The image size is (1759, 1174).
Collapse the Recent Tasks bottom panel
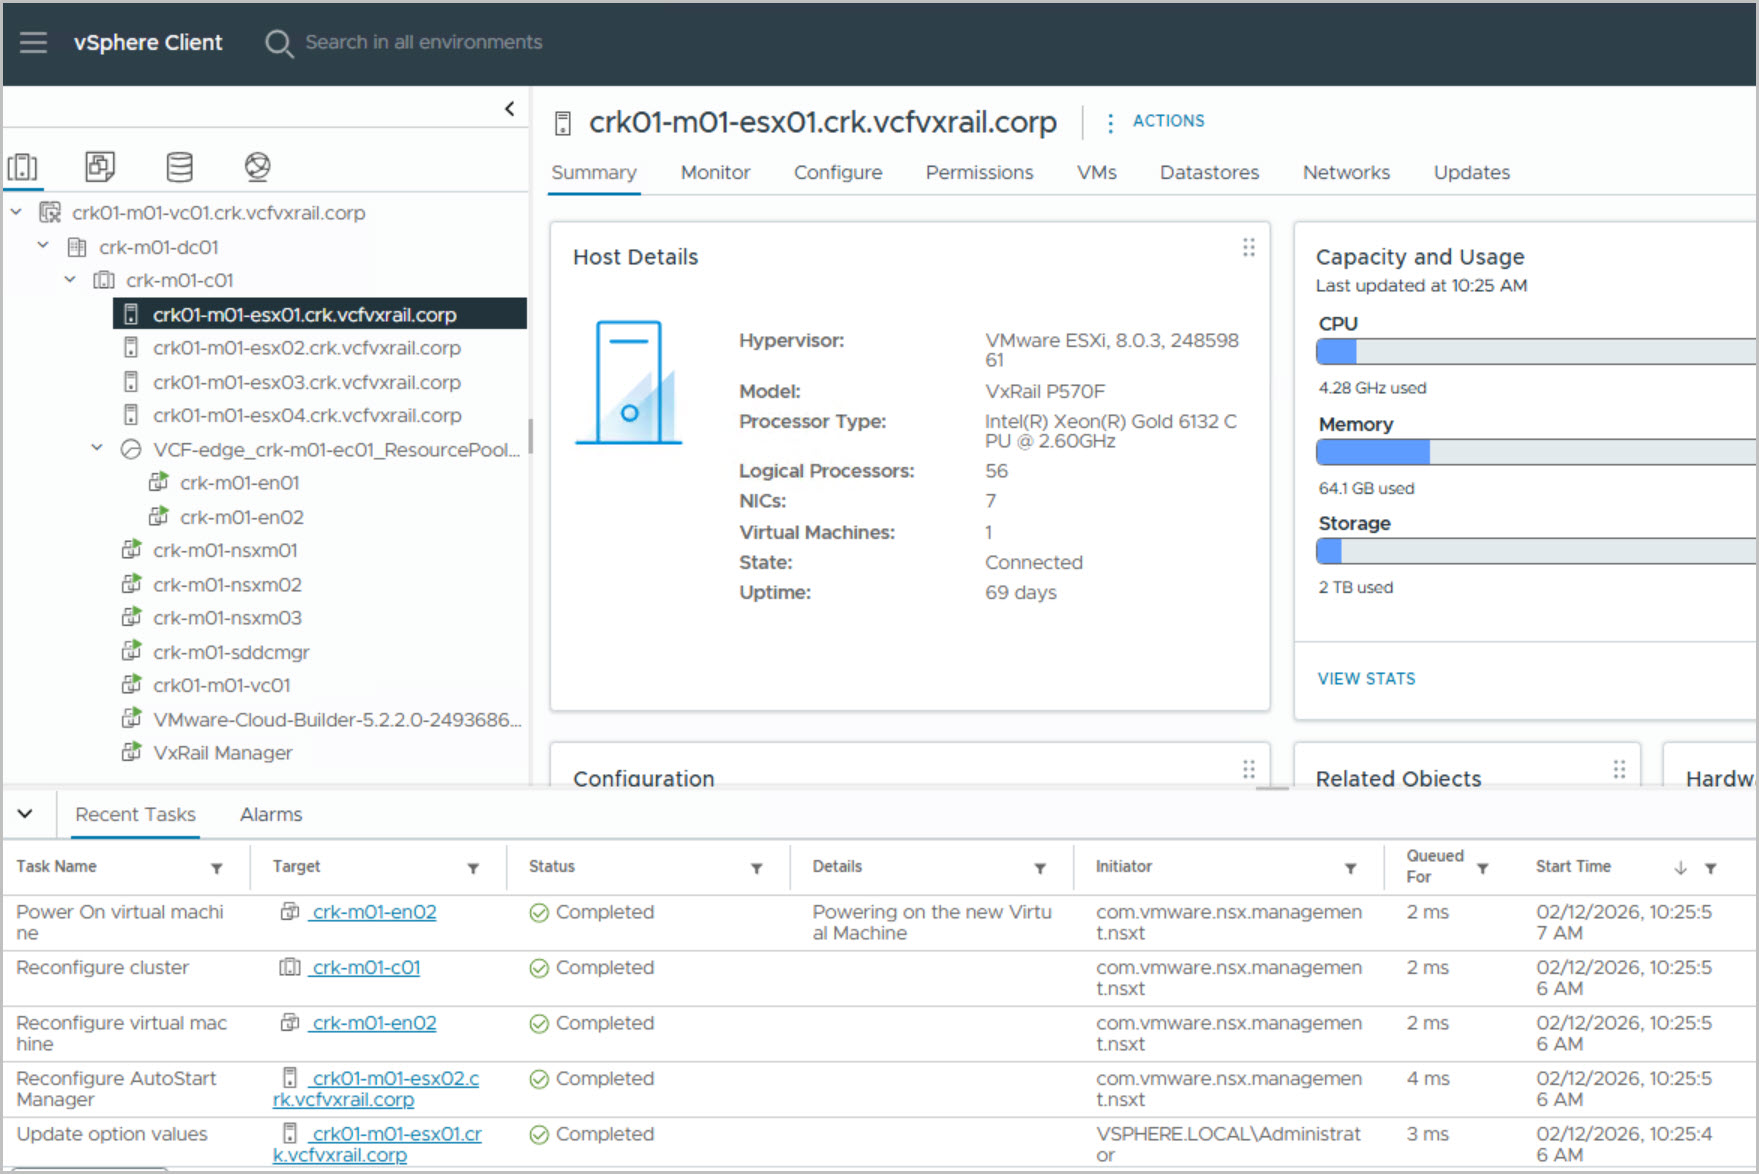[25, 814]
